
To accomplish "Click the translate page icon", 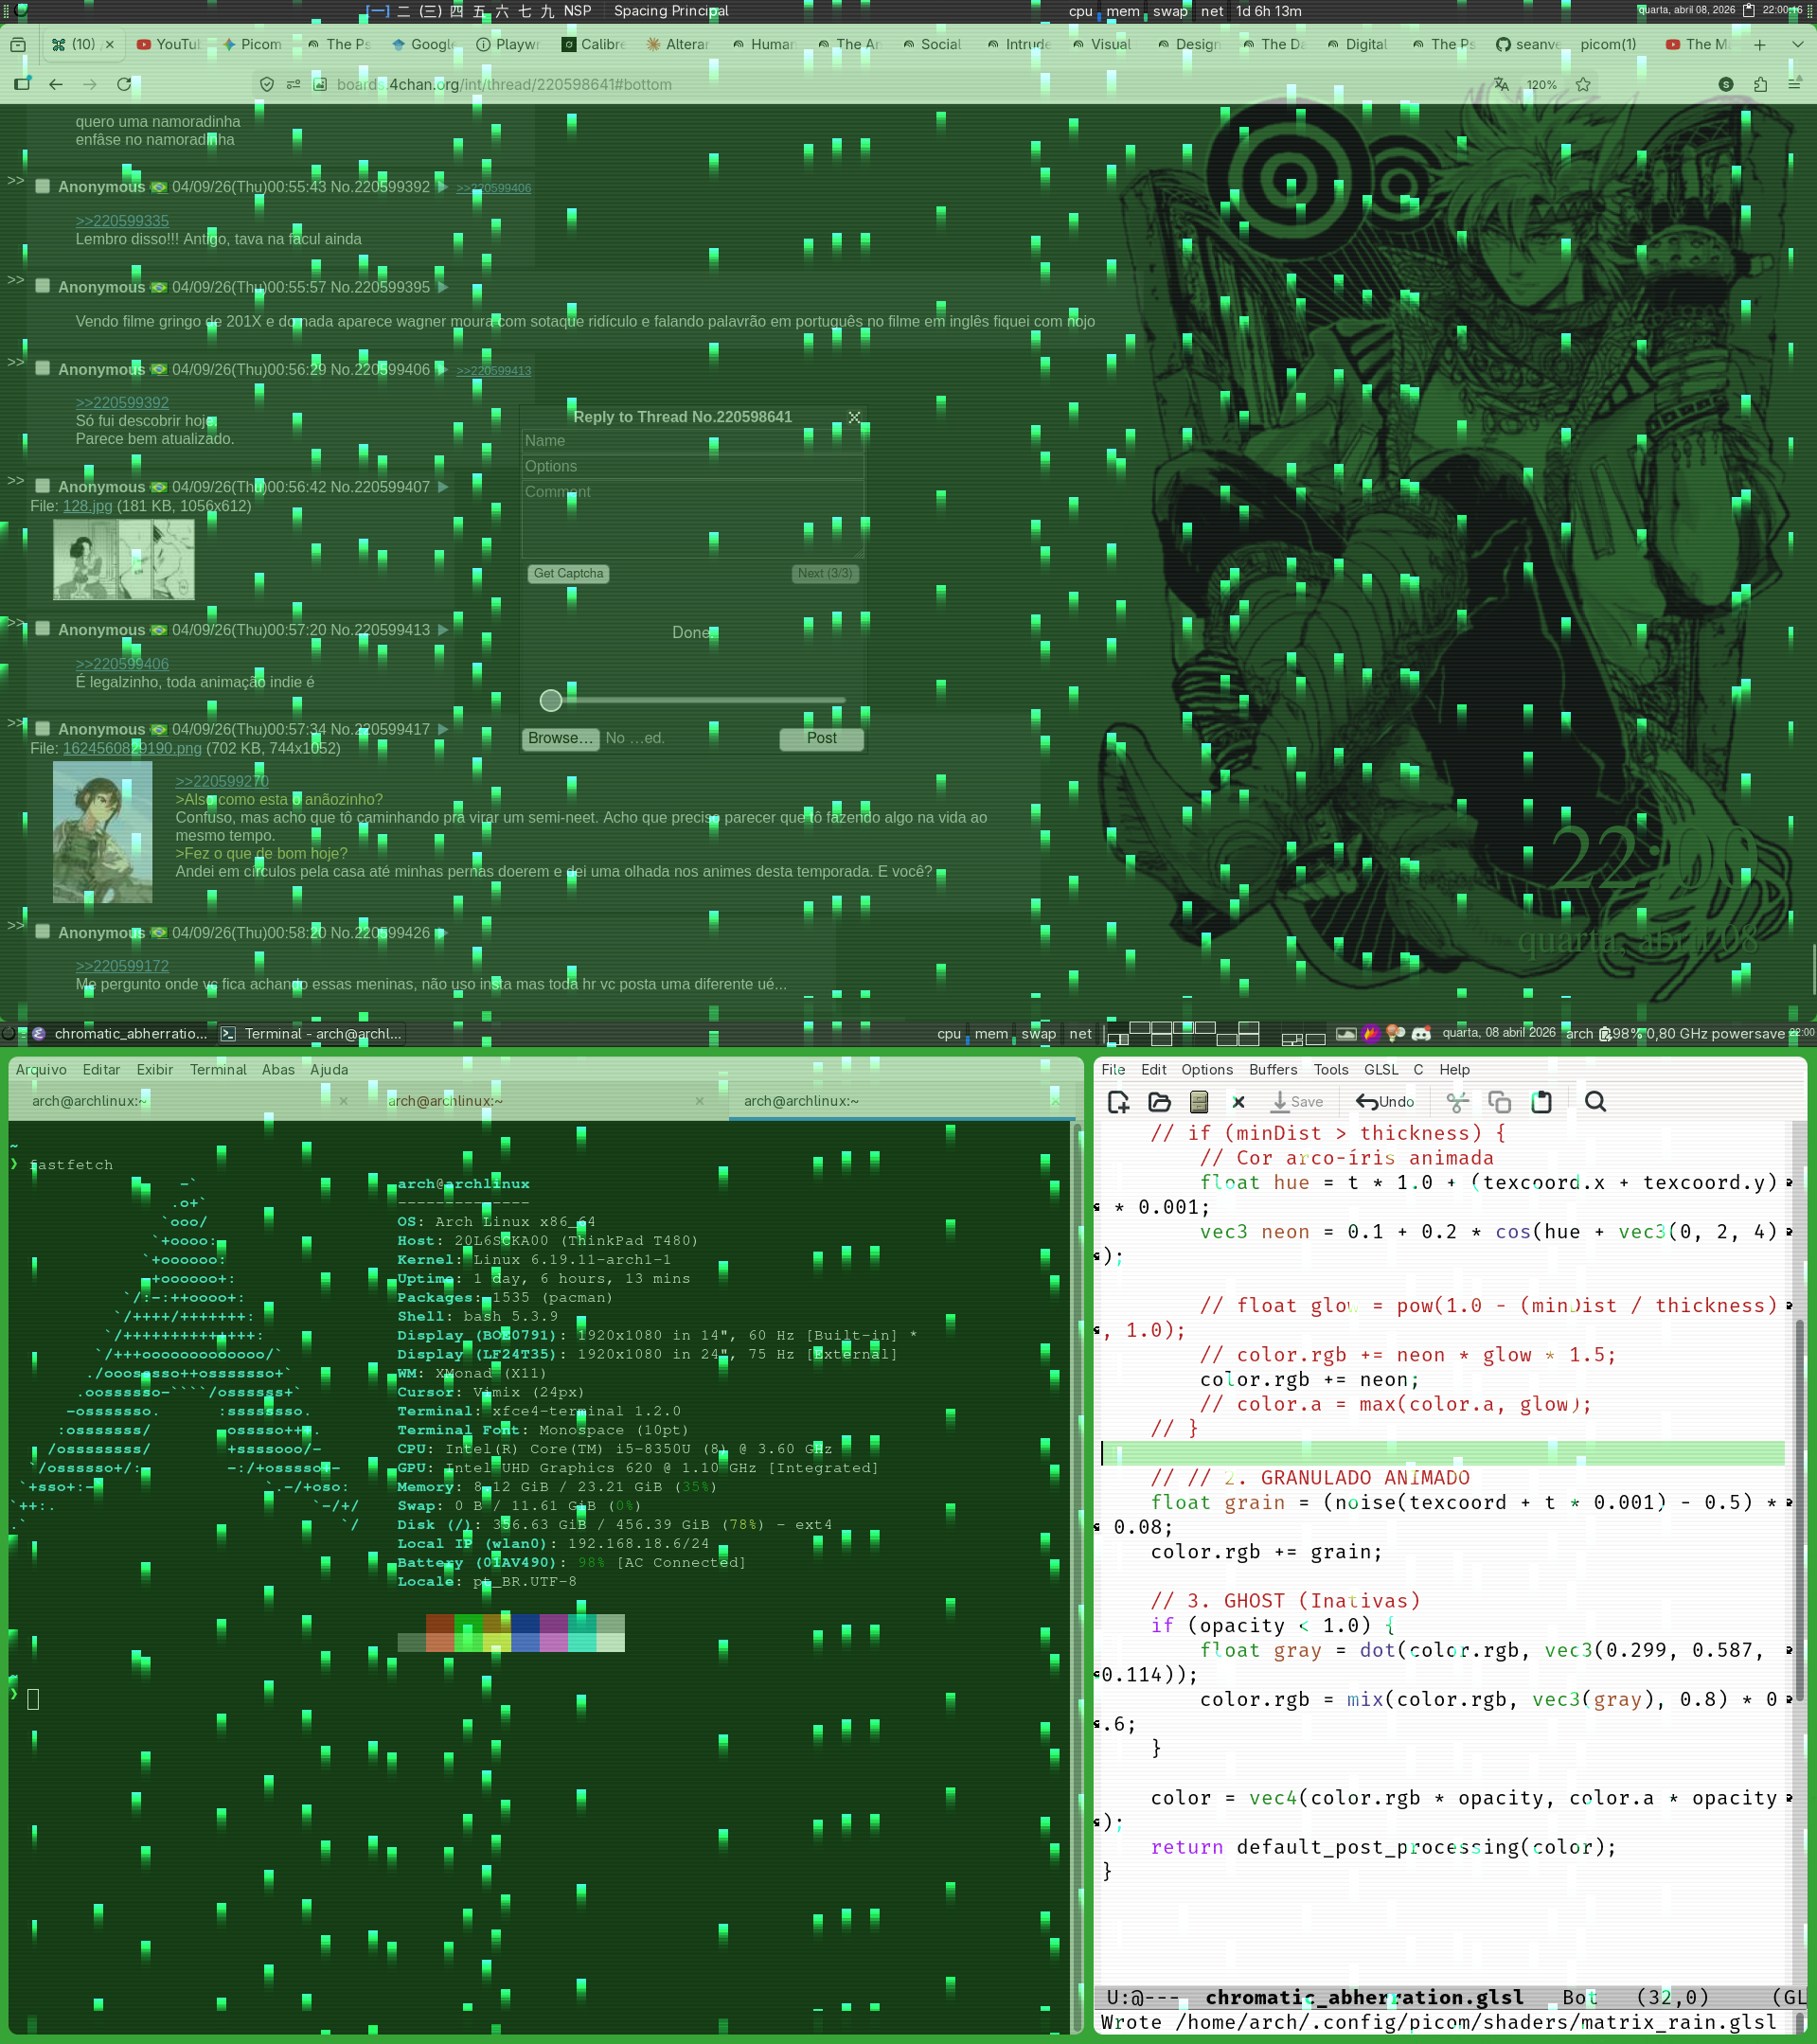I will (x=1501, y=85).
